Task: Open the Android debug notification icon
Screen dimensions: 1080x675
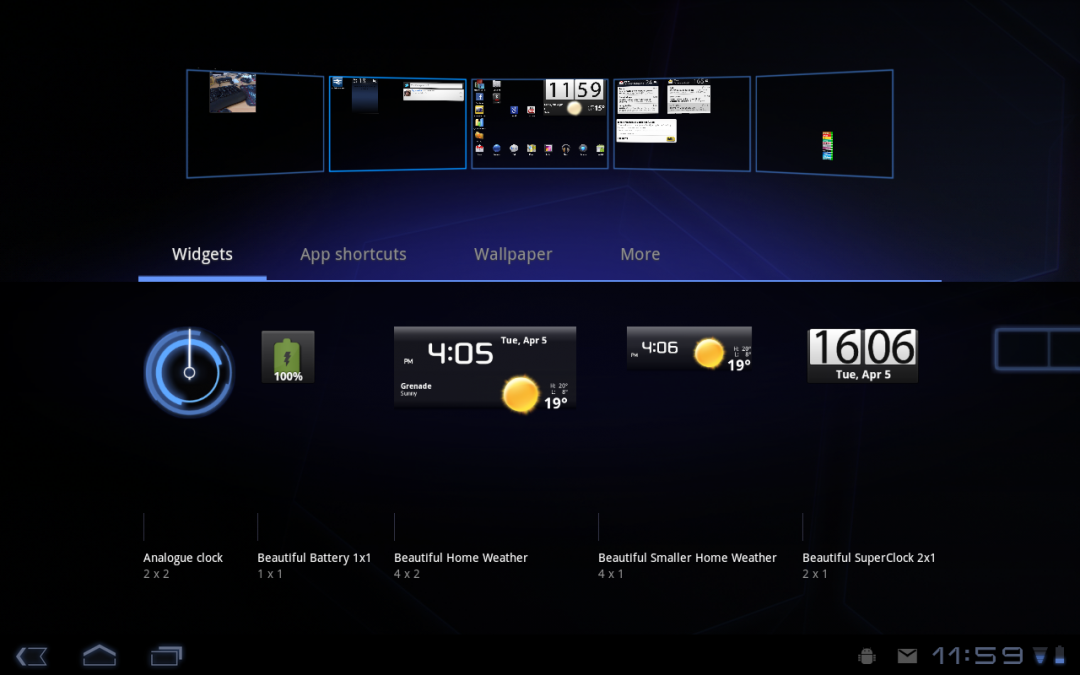Action: (866, 656)
